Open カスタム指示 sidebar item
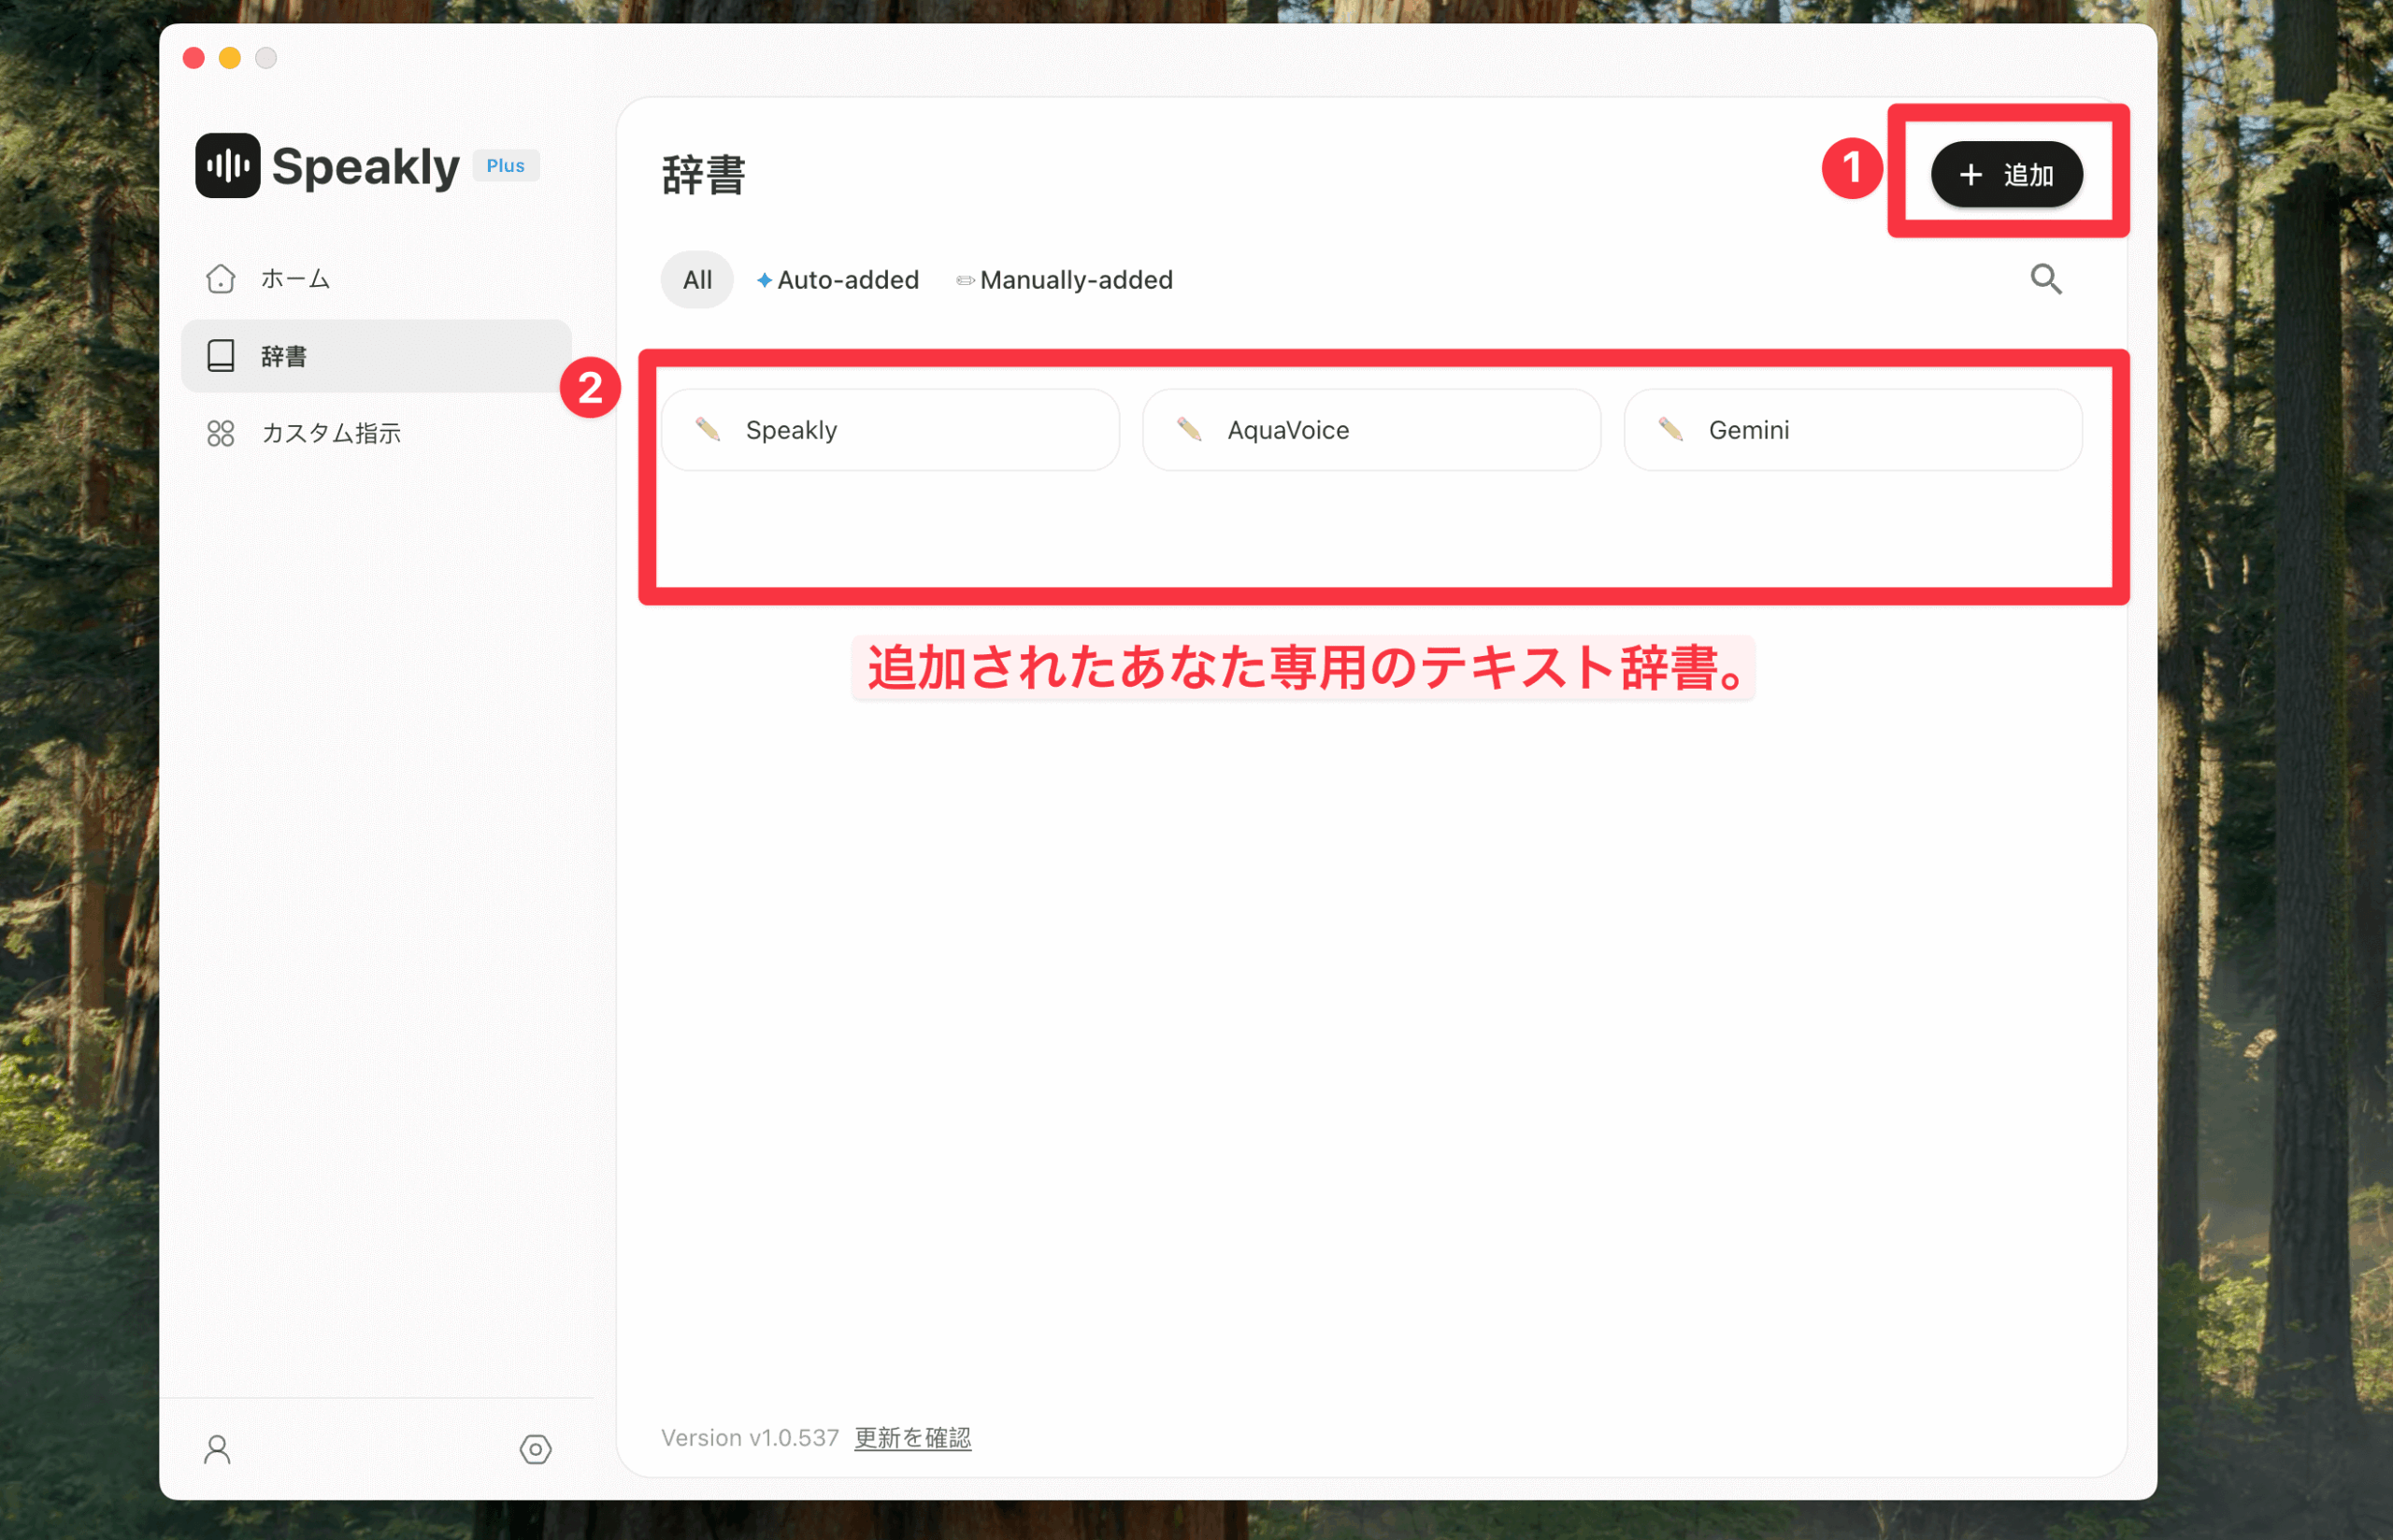The height and width of the screenshot is (1540, 2393). click(x=331, y=433)
